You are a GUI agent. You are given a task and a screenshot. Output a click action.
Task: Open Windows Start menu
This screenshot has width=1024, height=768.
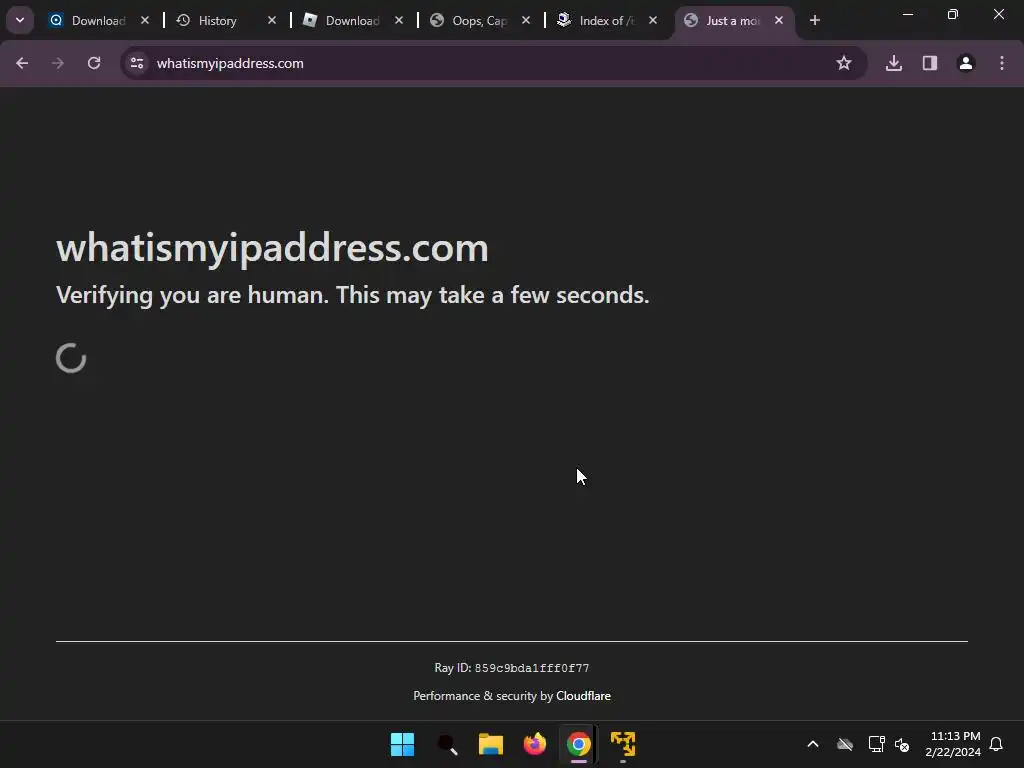[402, 744]
